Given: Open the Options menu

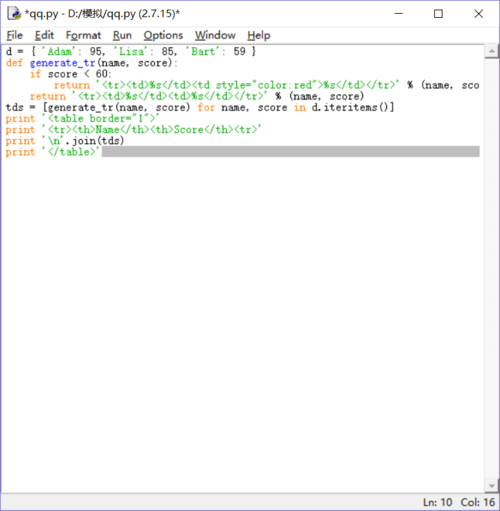Looking at the screenshot, I should (163, 35).
